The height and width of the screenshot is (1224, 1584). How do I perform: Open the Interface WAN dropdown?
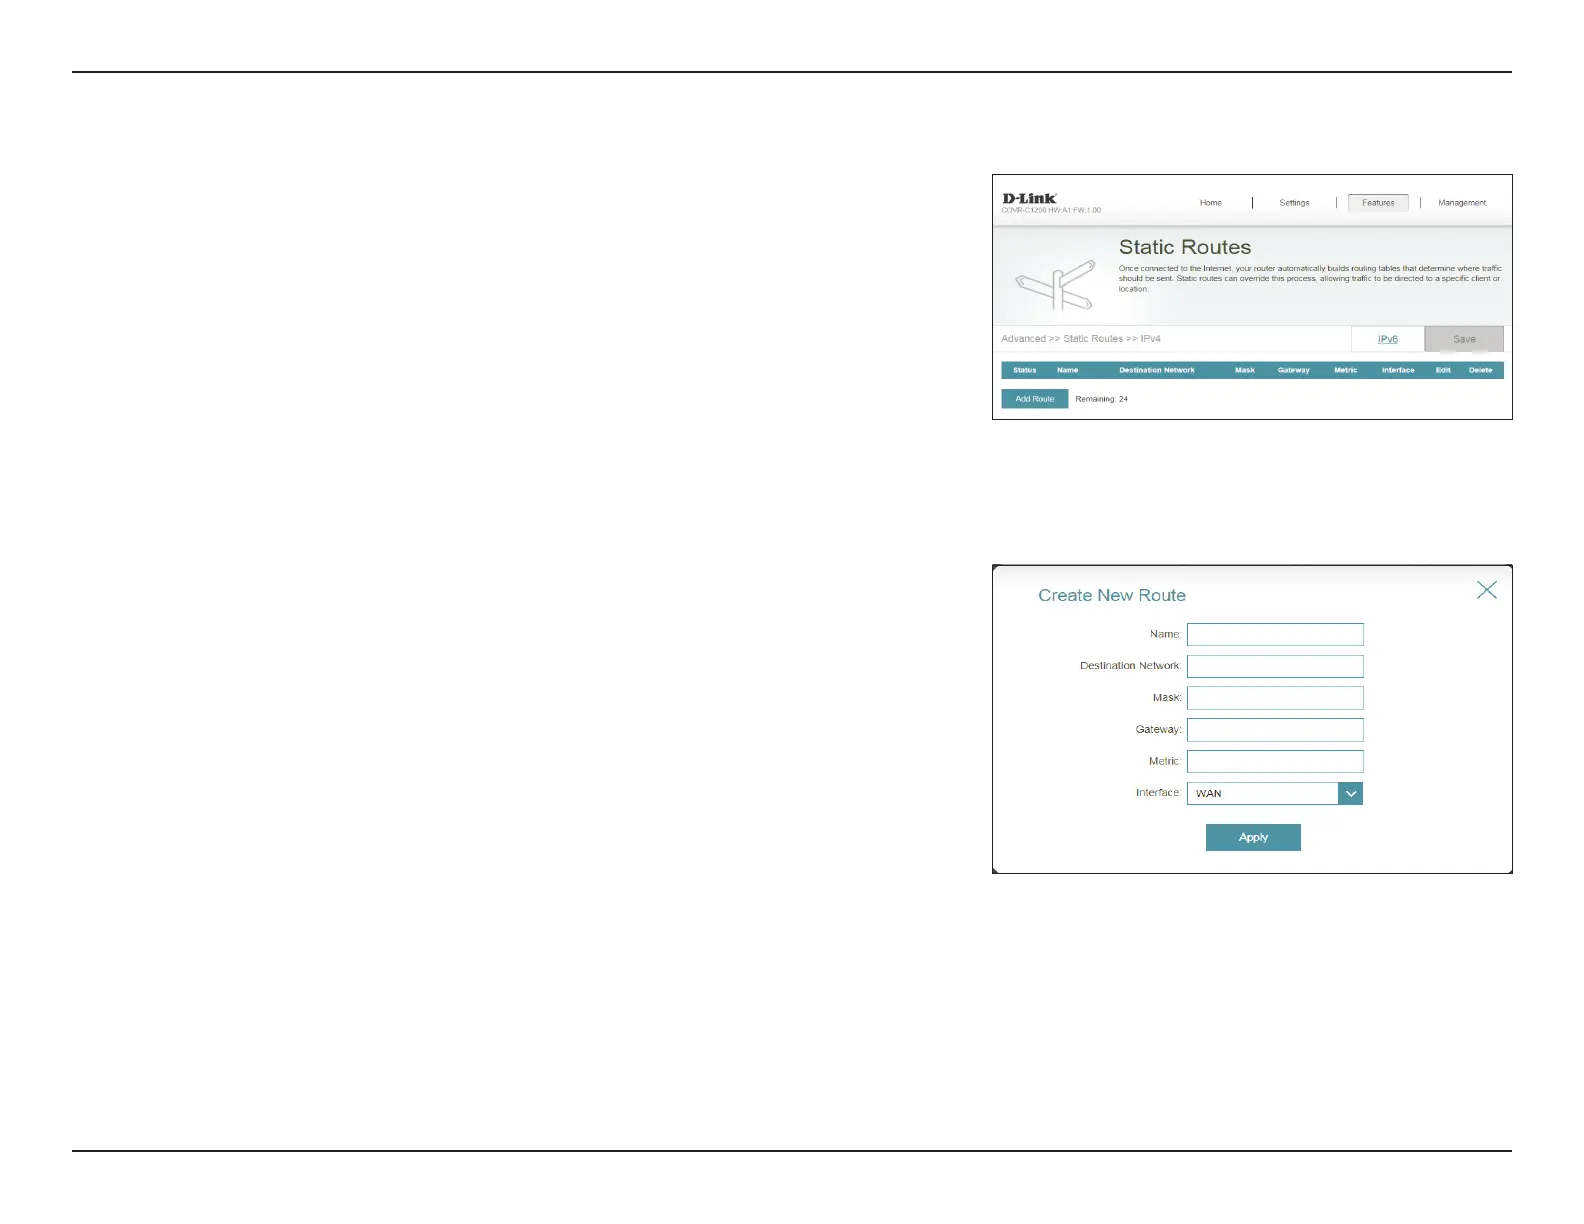(x=1275, y=793)
